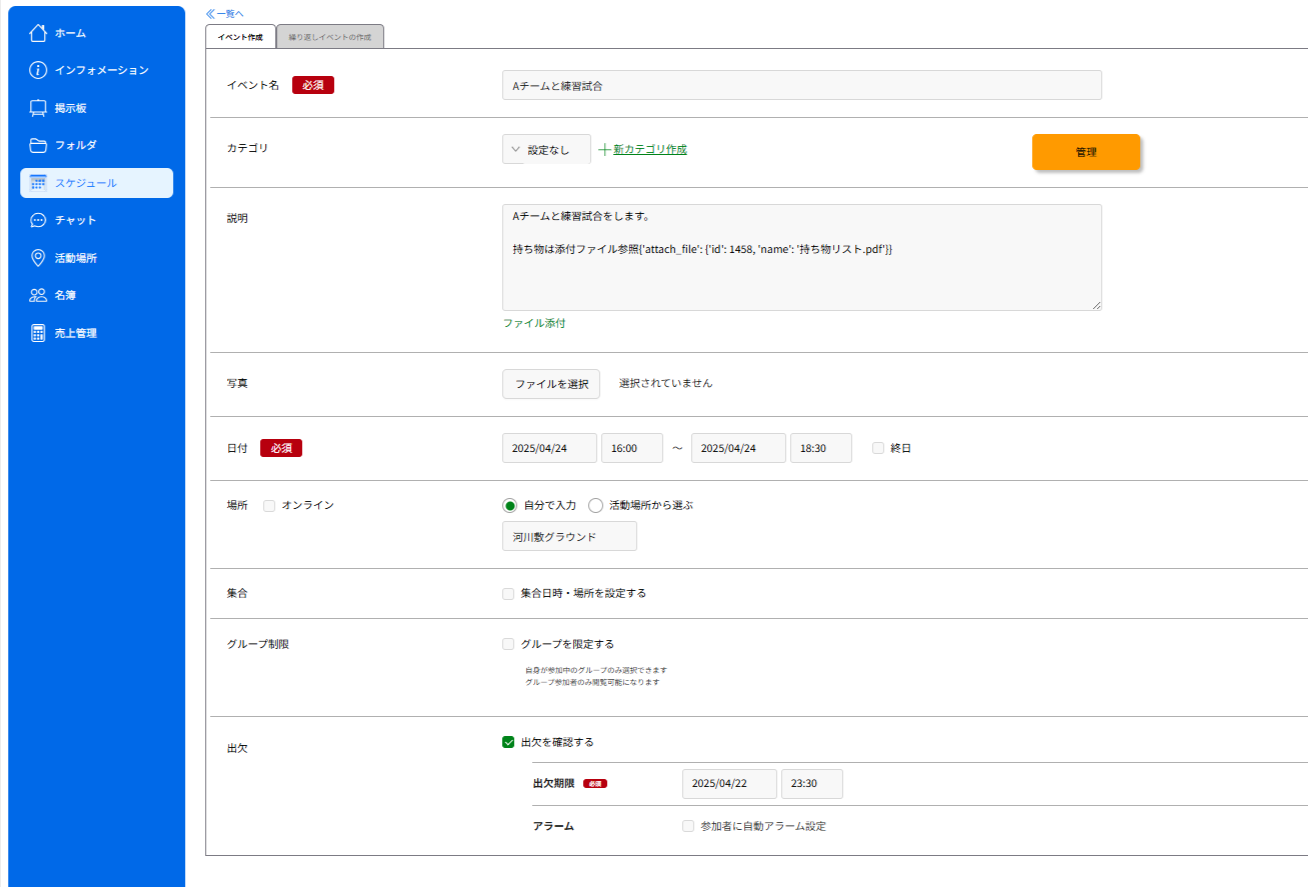Open the フォルダ sidebar item

tap(96, 145)
